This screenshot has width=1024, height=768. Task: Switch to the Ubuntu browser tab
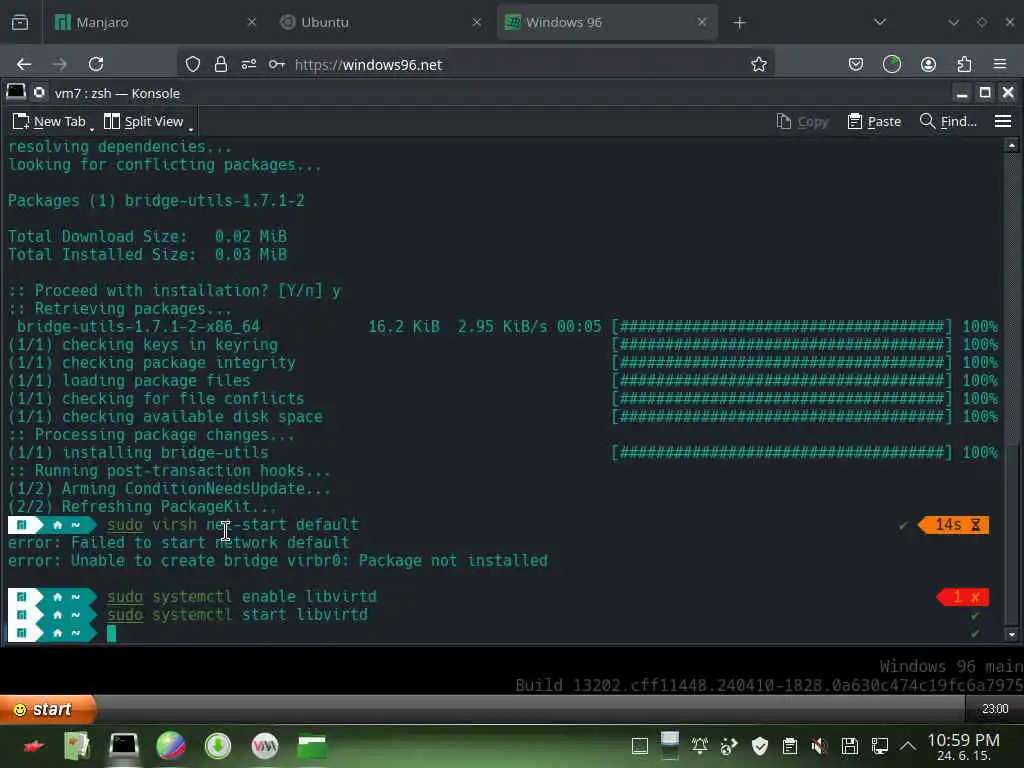pos(381,22)
